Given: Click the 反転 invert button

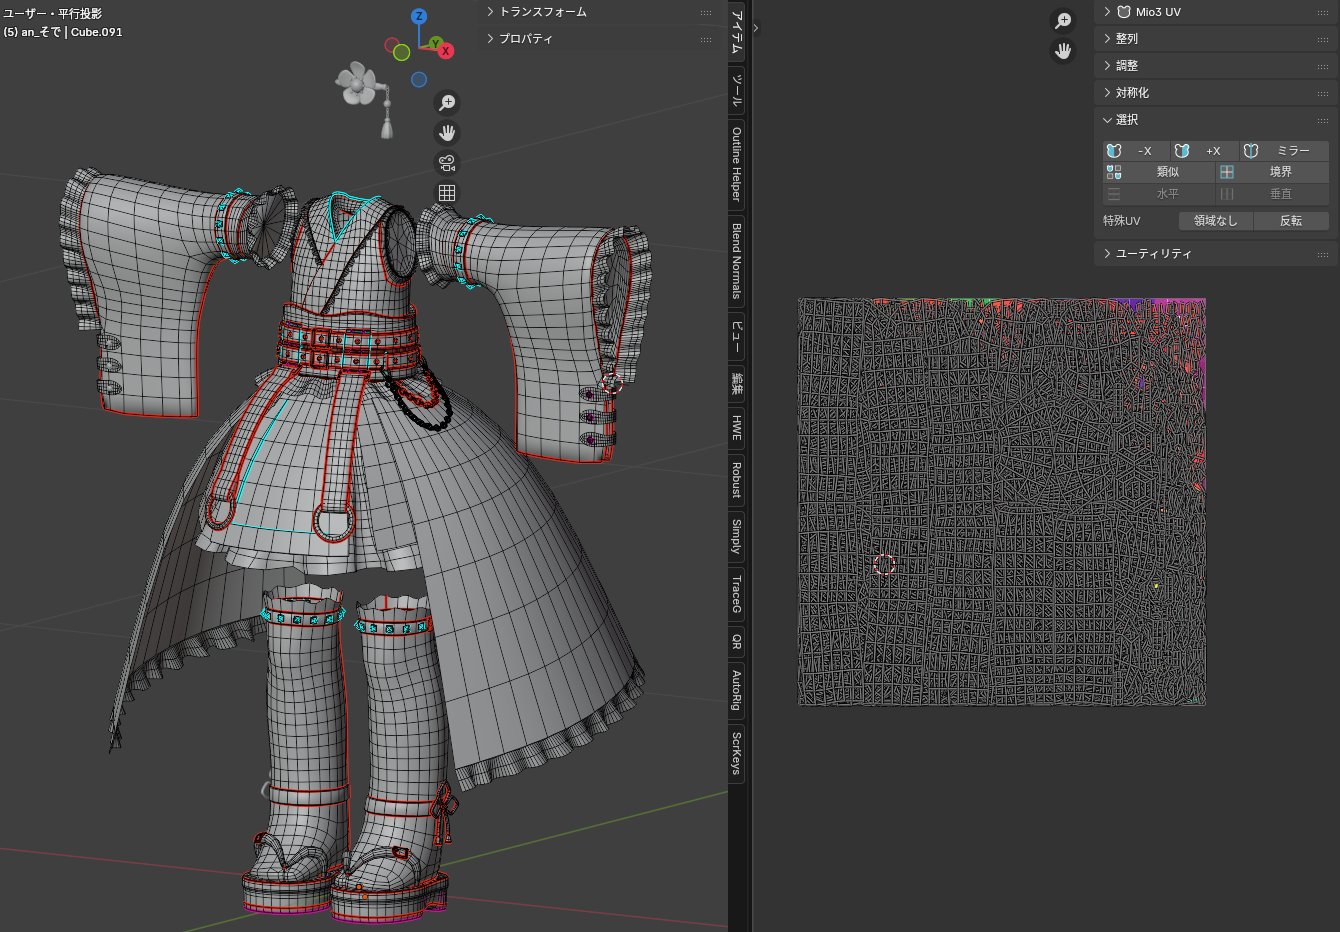Looking at the screenshot, I should (x=1291, y=221).
